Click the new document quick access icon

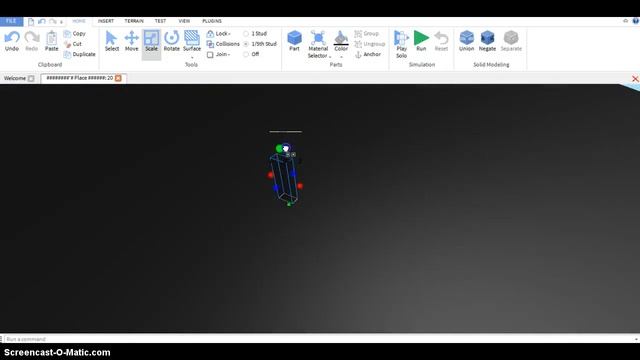tap(31, 21)
